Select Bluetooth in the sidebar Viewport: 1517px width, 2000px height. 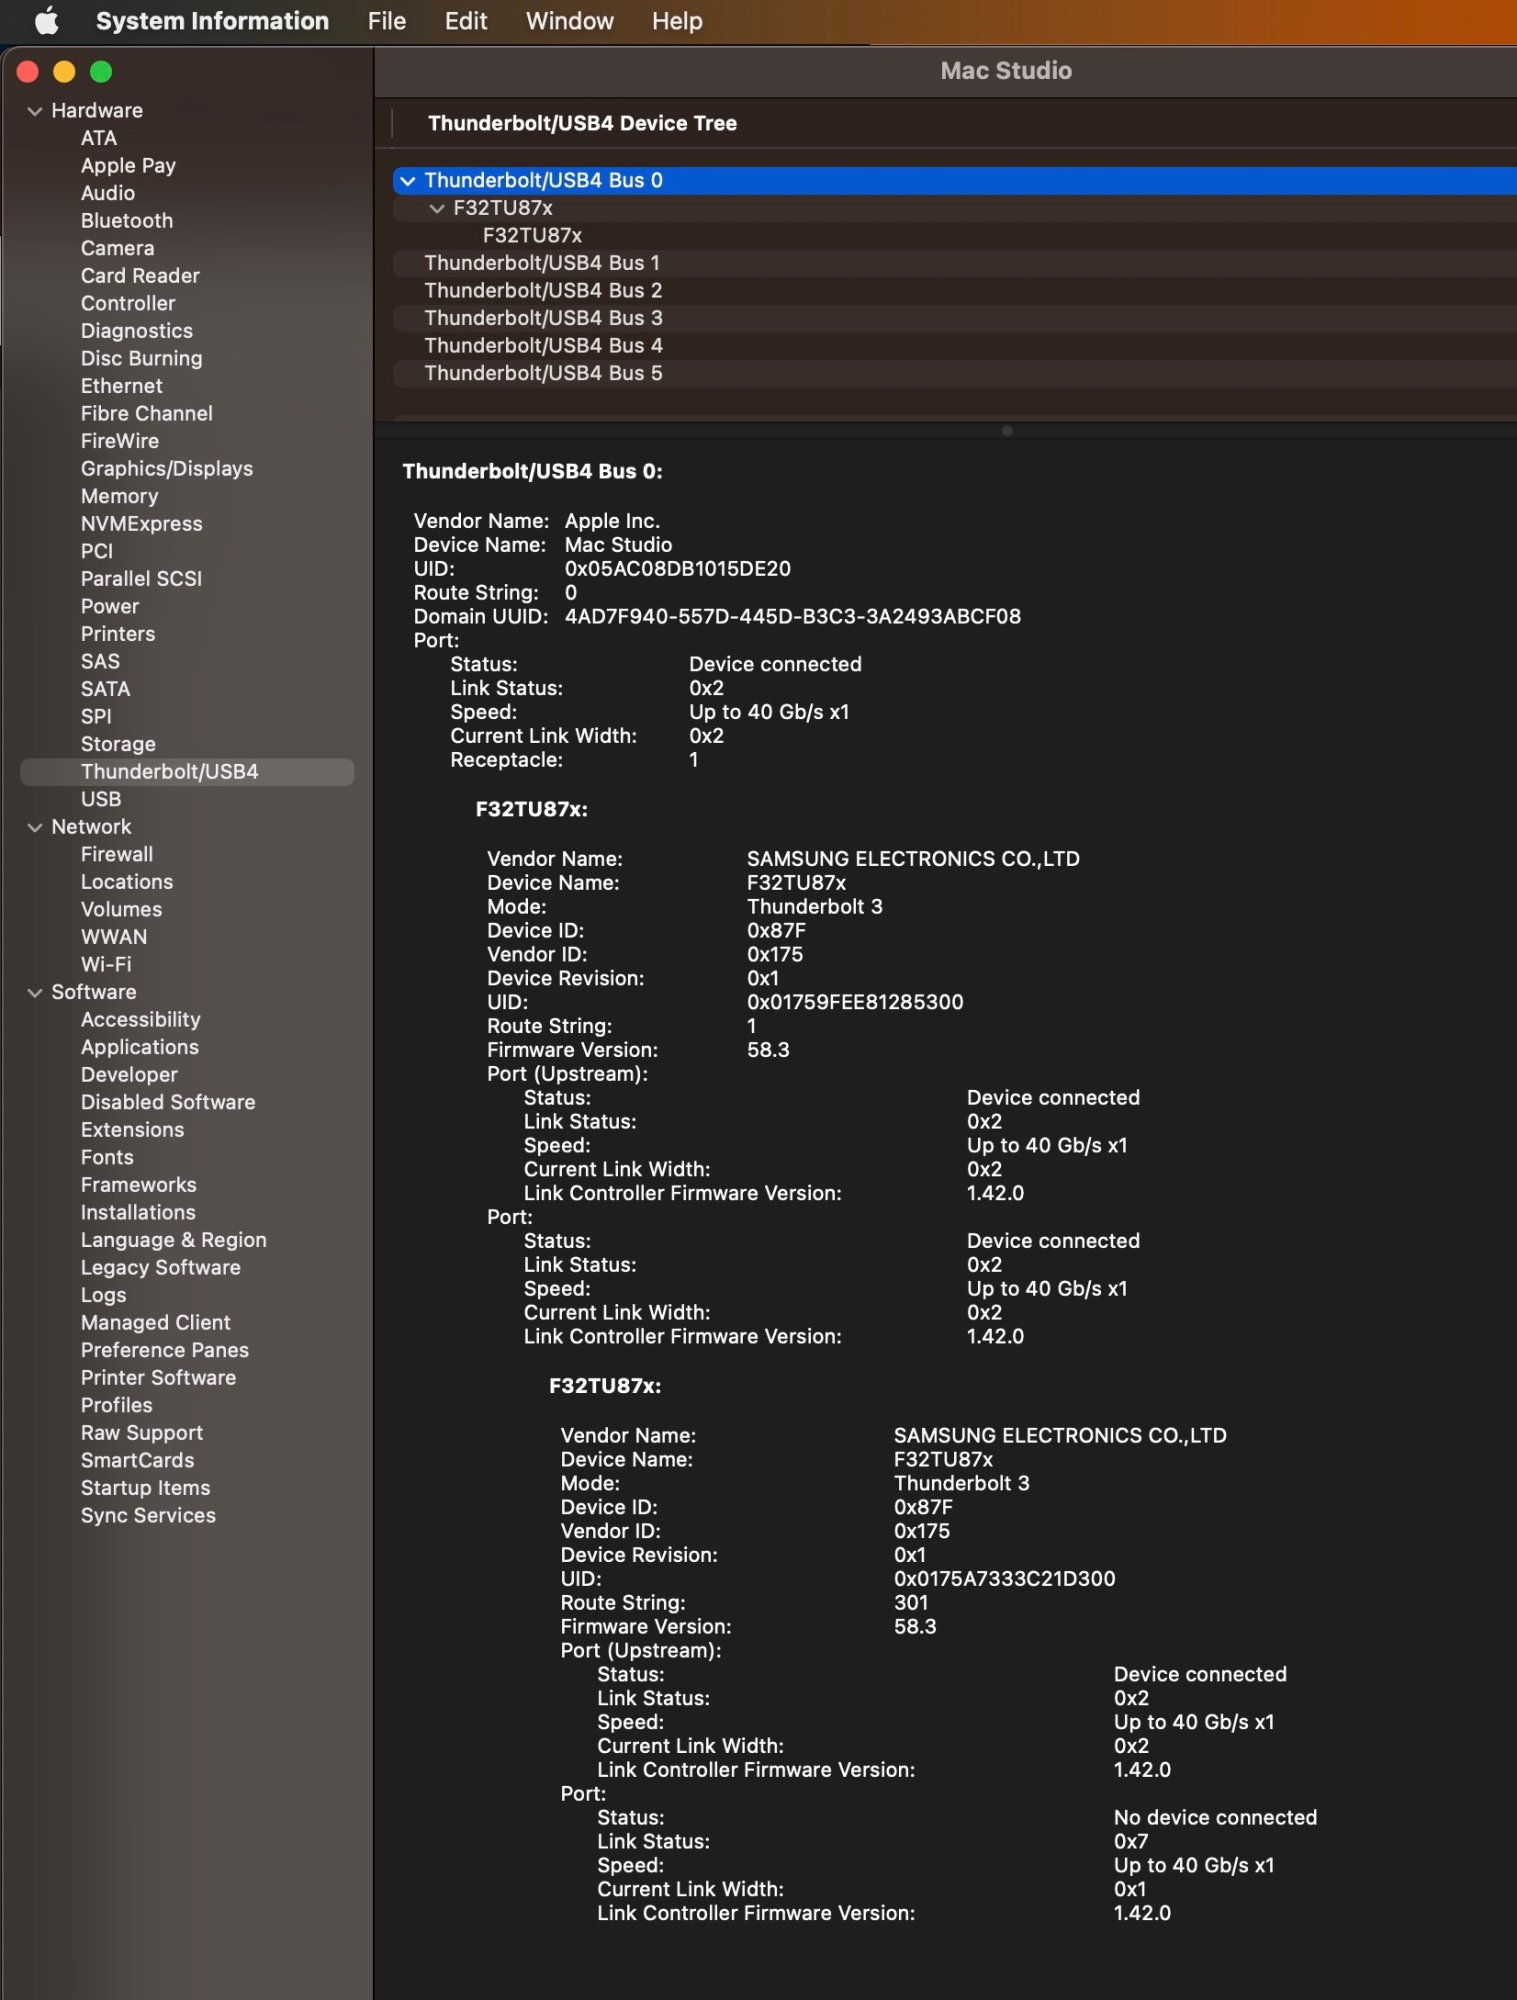tap(127, 221)
